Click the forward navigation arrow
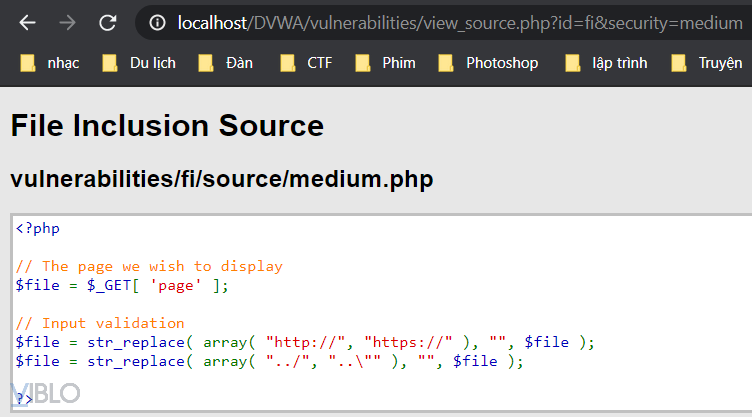Screen dimensions: 752x417 click(x=68, y=22)
